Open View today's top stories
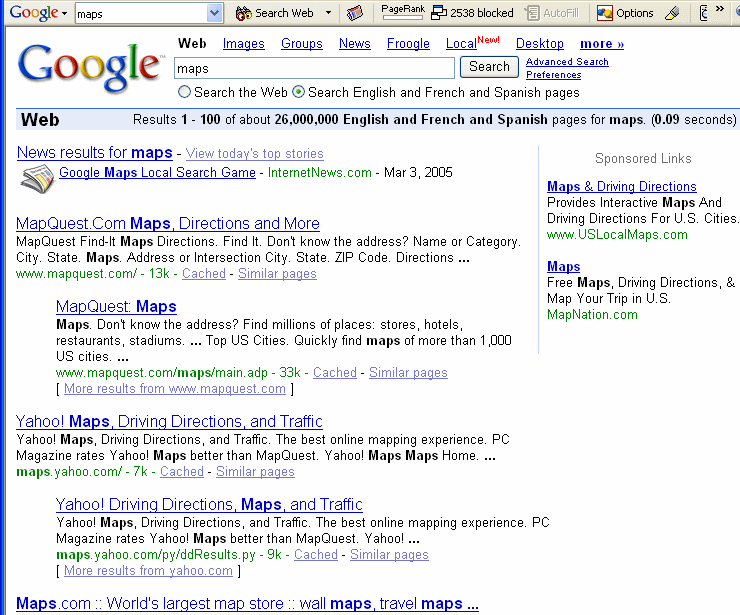This screenshot has height=615, width=740. [254, 153]
